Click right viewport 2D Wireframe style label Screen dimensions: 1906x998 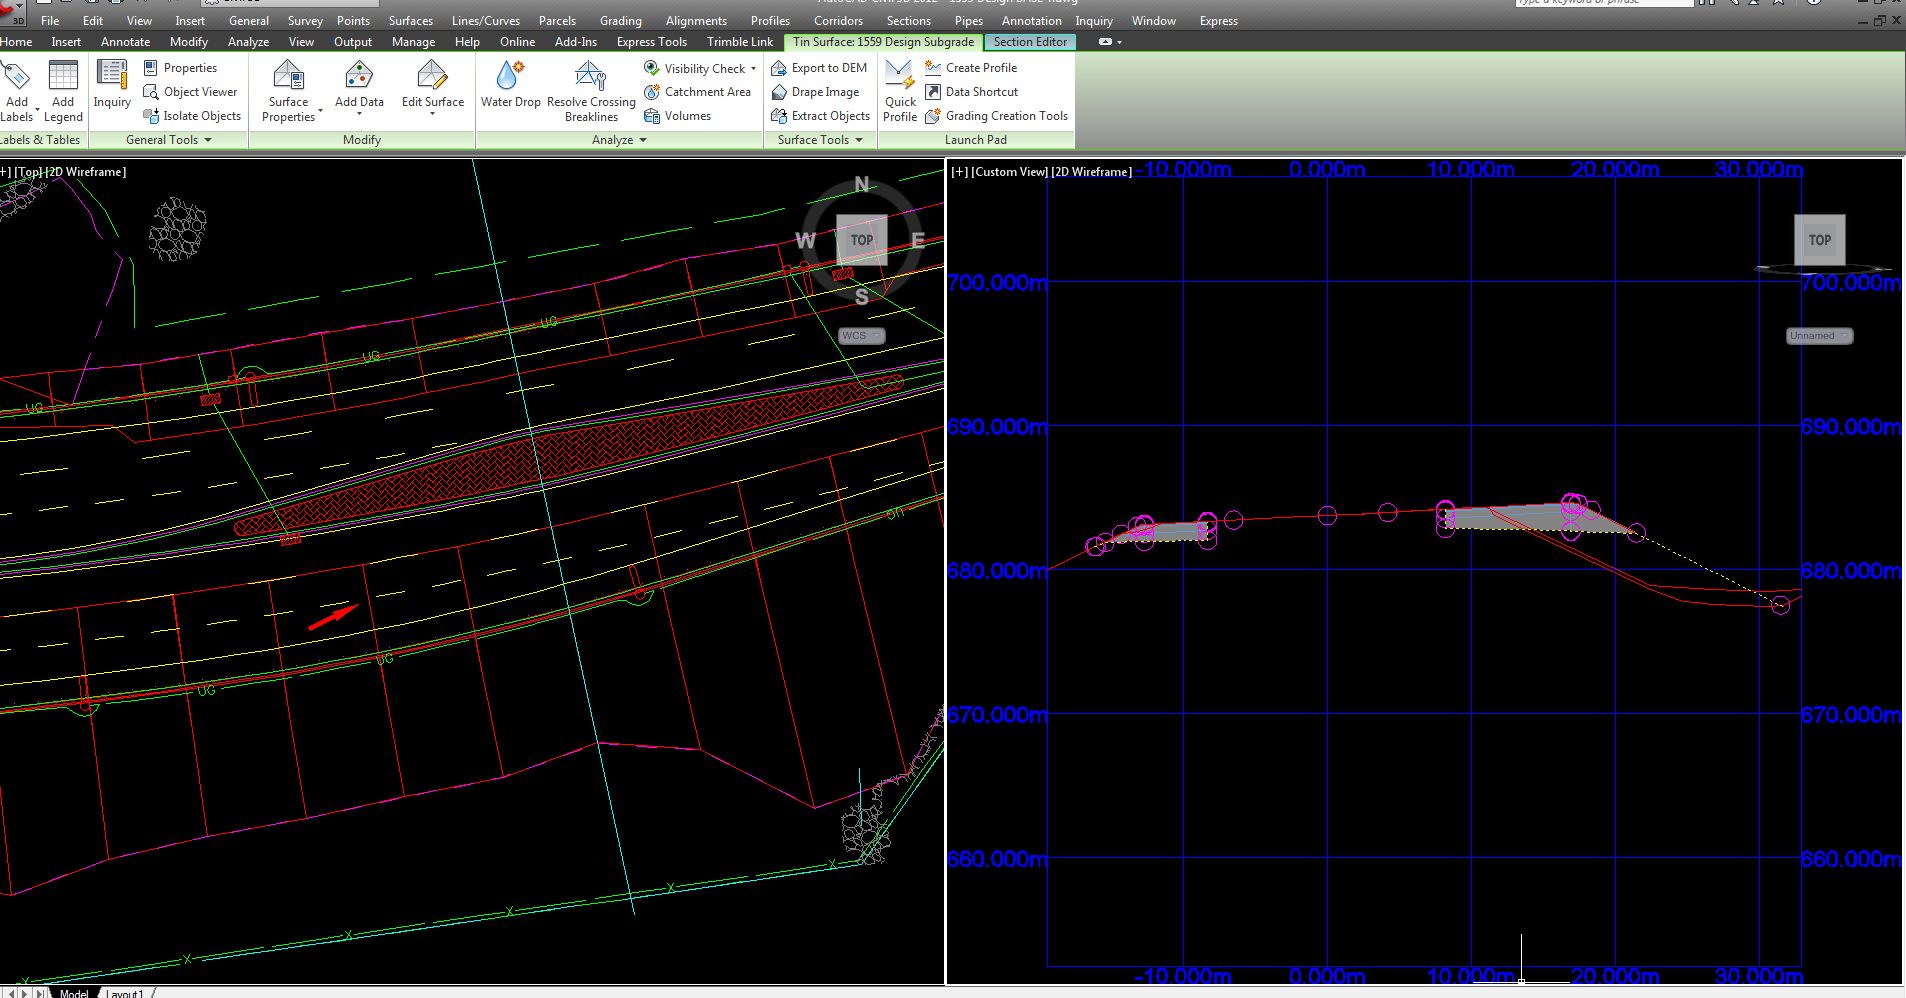point(1090,172)
